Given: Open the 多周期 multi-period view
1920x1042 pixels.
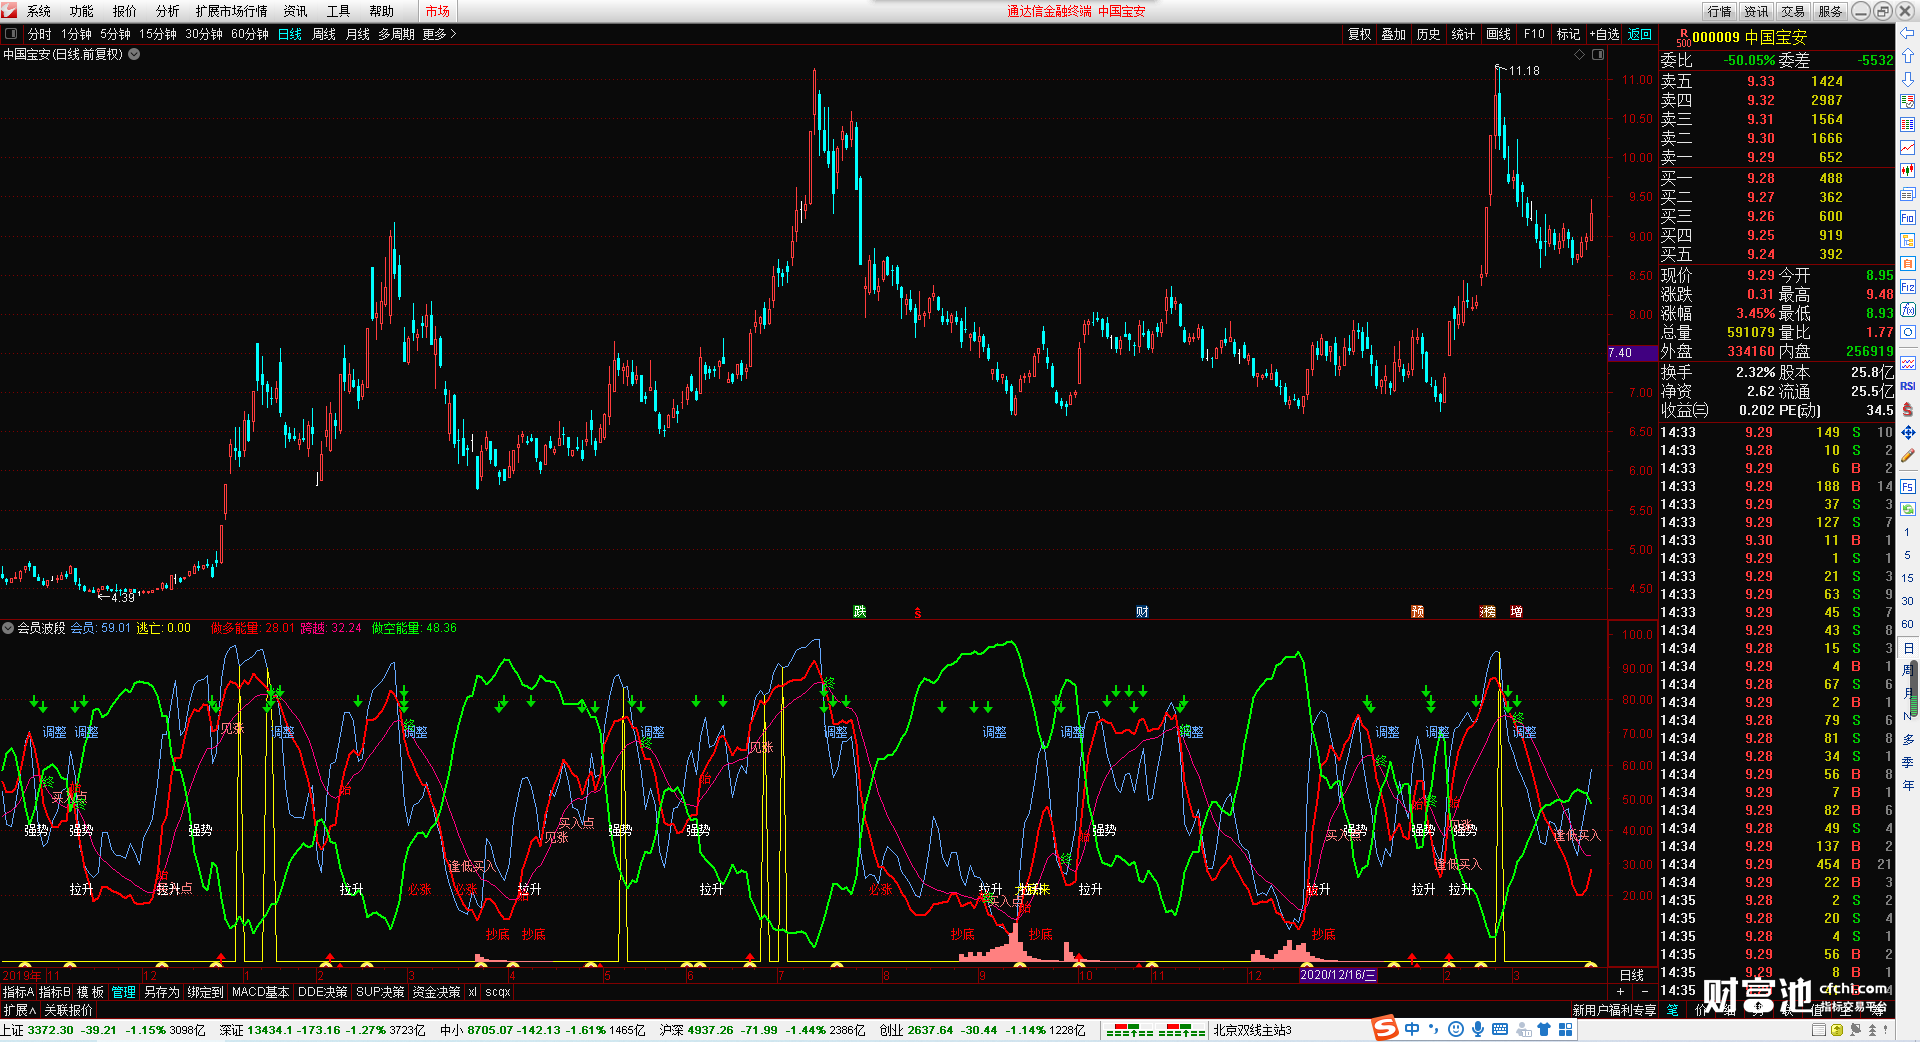Looking at the screenshot, I should point(396,34).
